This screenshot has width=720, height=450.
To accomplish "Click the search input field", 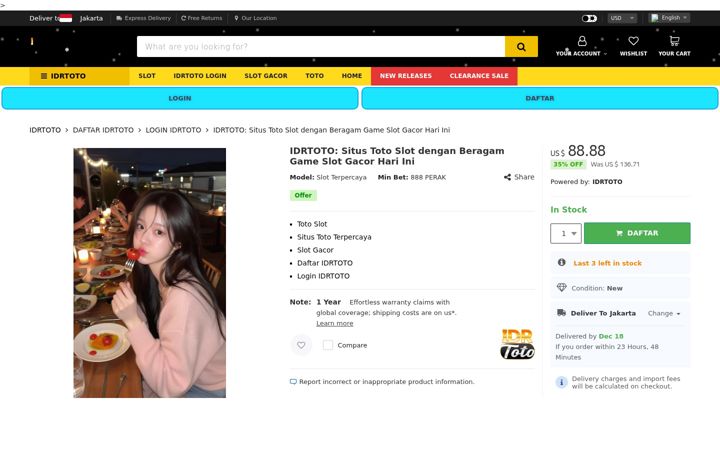I will point(321,46).
